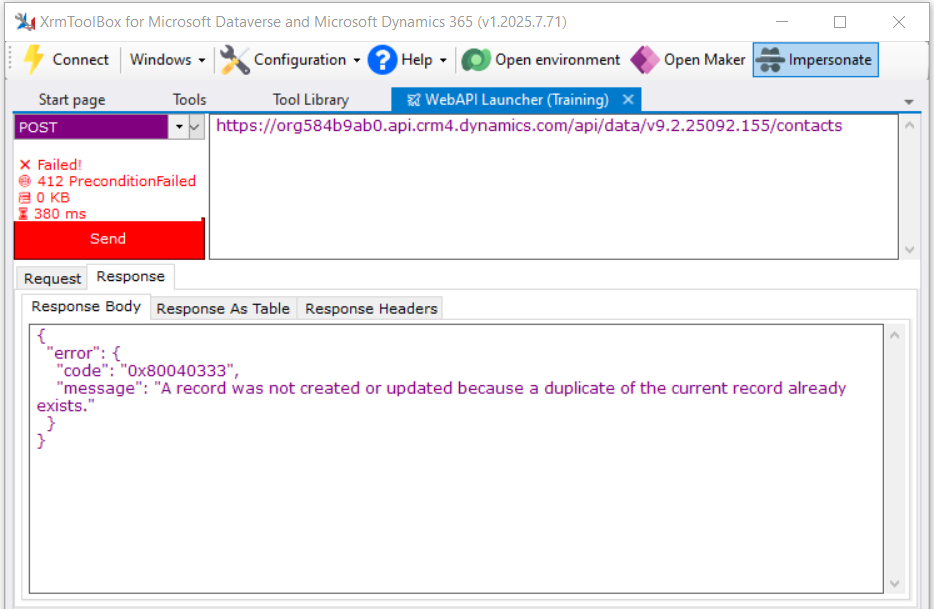Open the Windows dropdown menu
The height and width of the screenshot is (609, 934).
[167, 60]
